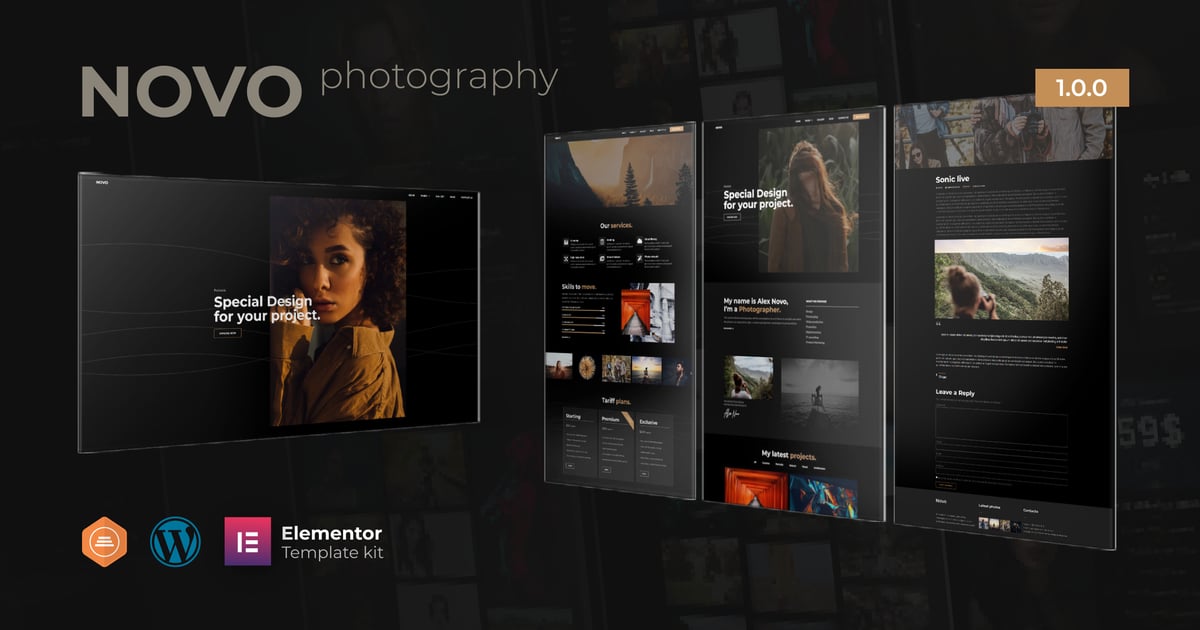Image resolution: width=1200 pixels, height=630 pixels.
Task: Click the orange hexagon badge icon
Action: (x=105, y=542)
